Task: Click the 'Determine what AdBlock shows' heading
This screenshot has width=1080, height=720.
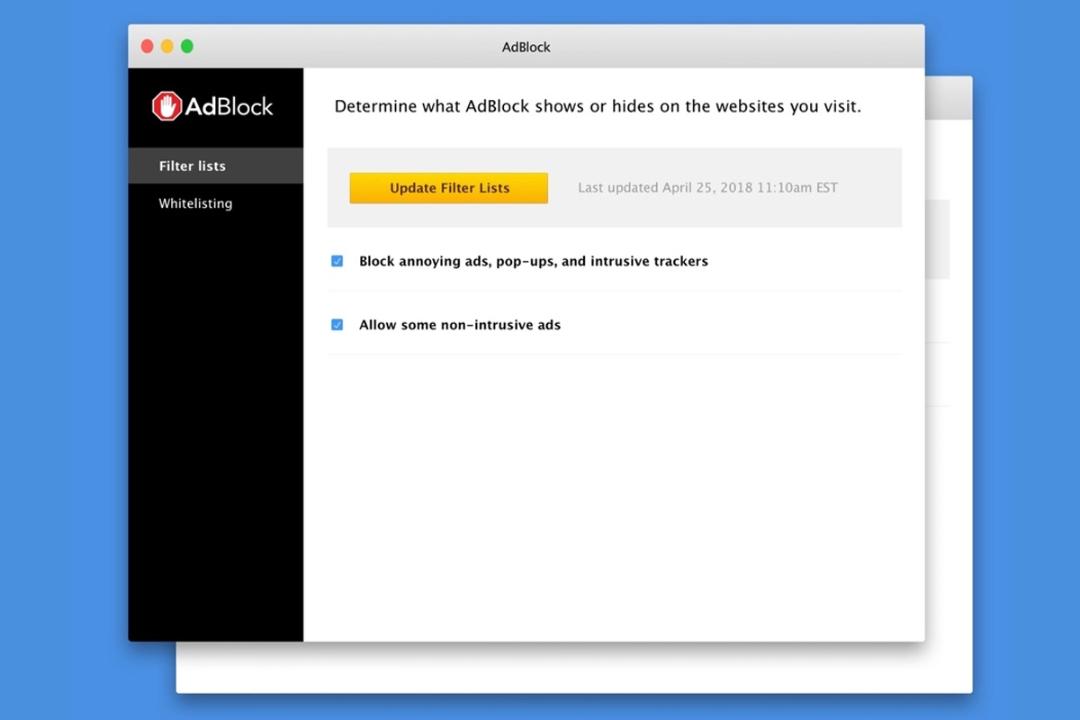Action: (597, 106)
